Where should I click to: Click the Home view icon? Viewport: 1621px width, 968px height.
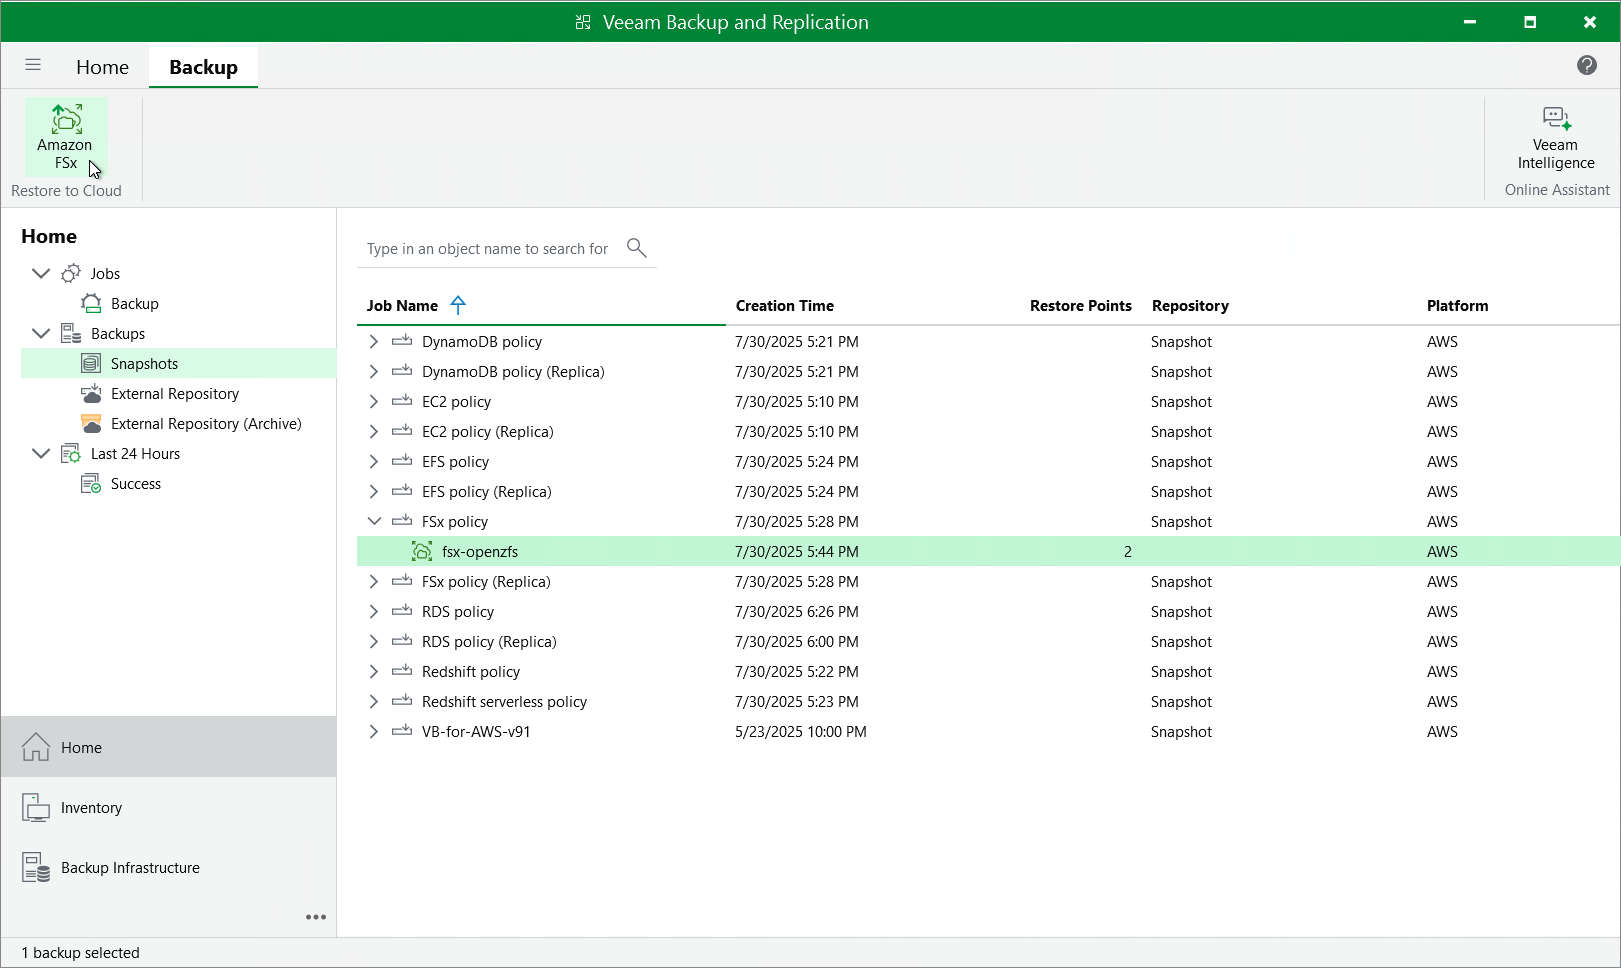click(x=36, y=747)
